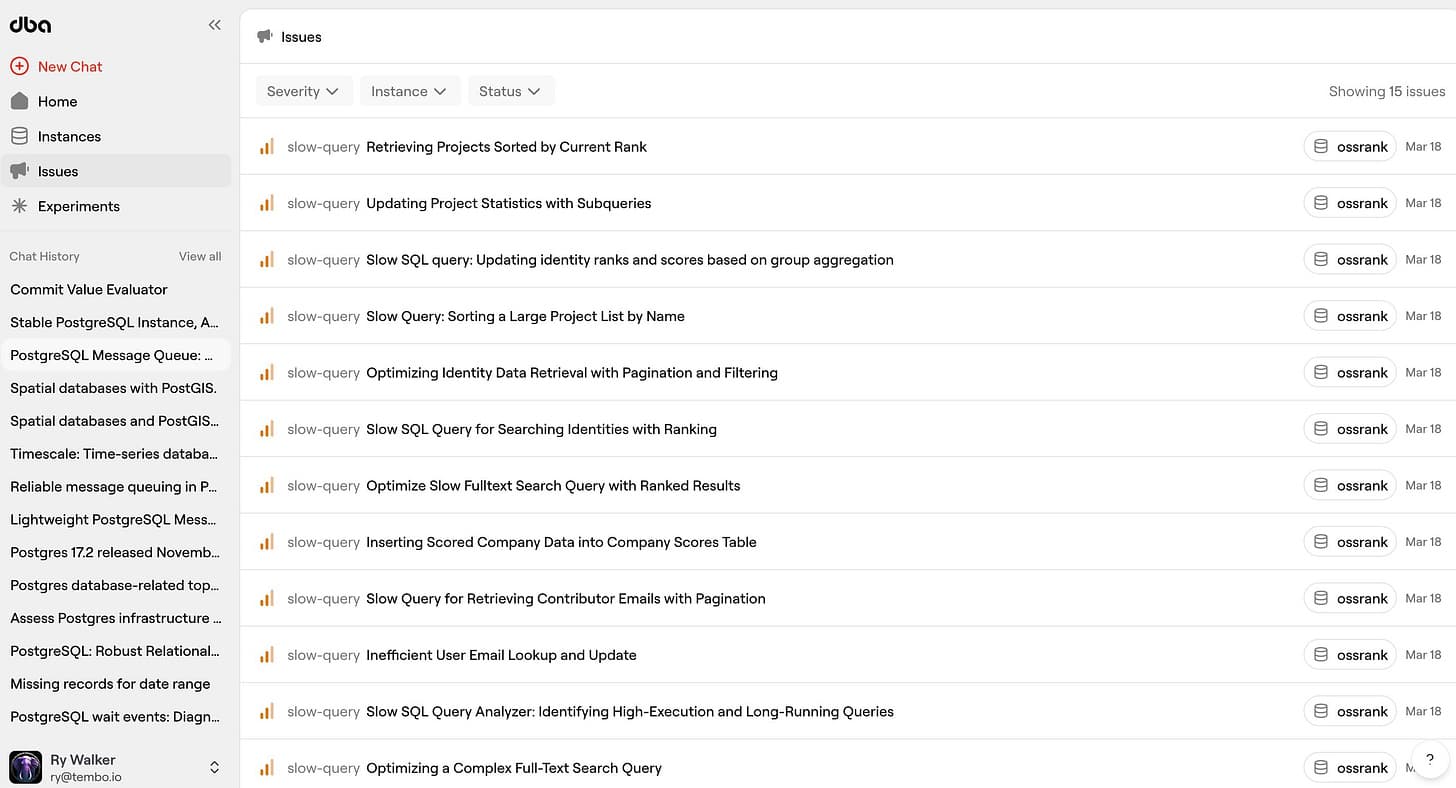Open the Severity filter dropdown
Screen dimensions: 1456x788
pos(304,91)
